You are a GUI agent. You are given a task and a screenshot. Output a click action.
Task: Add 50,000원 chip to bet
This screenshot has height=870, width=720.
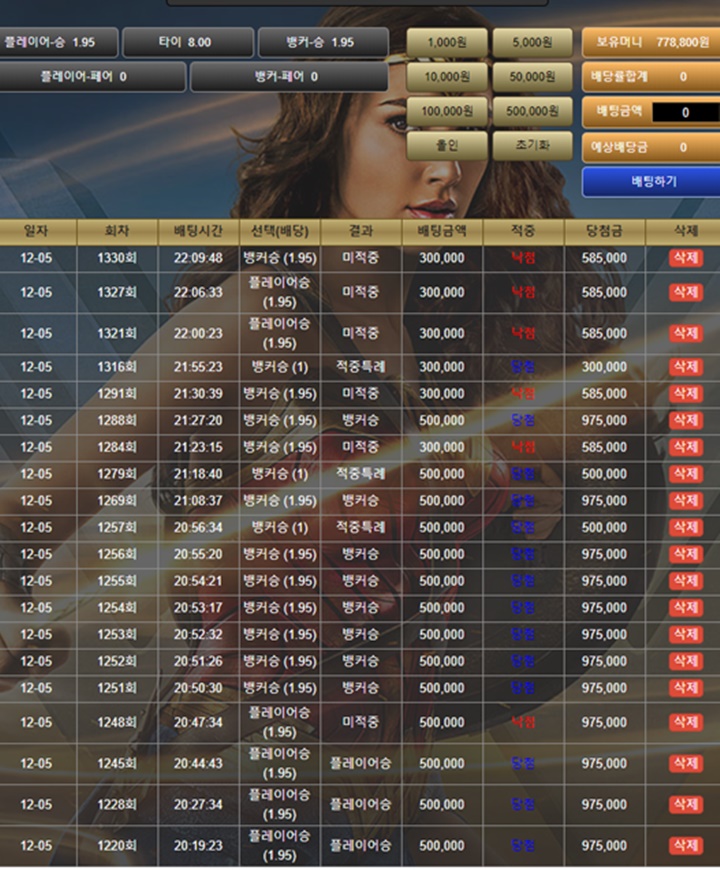click(533, 77)
